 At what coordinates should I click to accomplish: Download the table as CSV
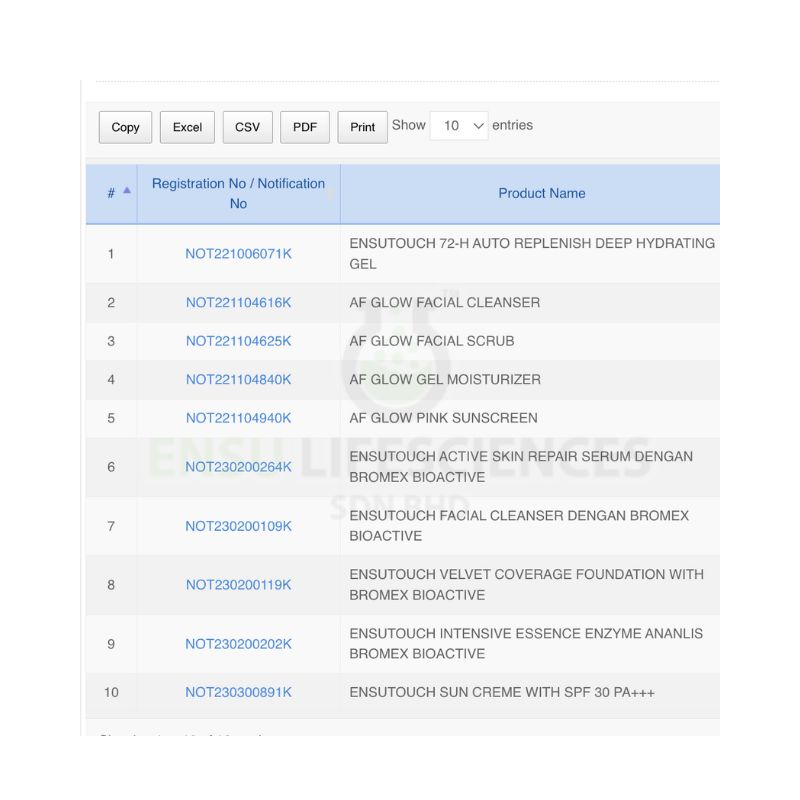pyautogui.click(x=247, y=127)
